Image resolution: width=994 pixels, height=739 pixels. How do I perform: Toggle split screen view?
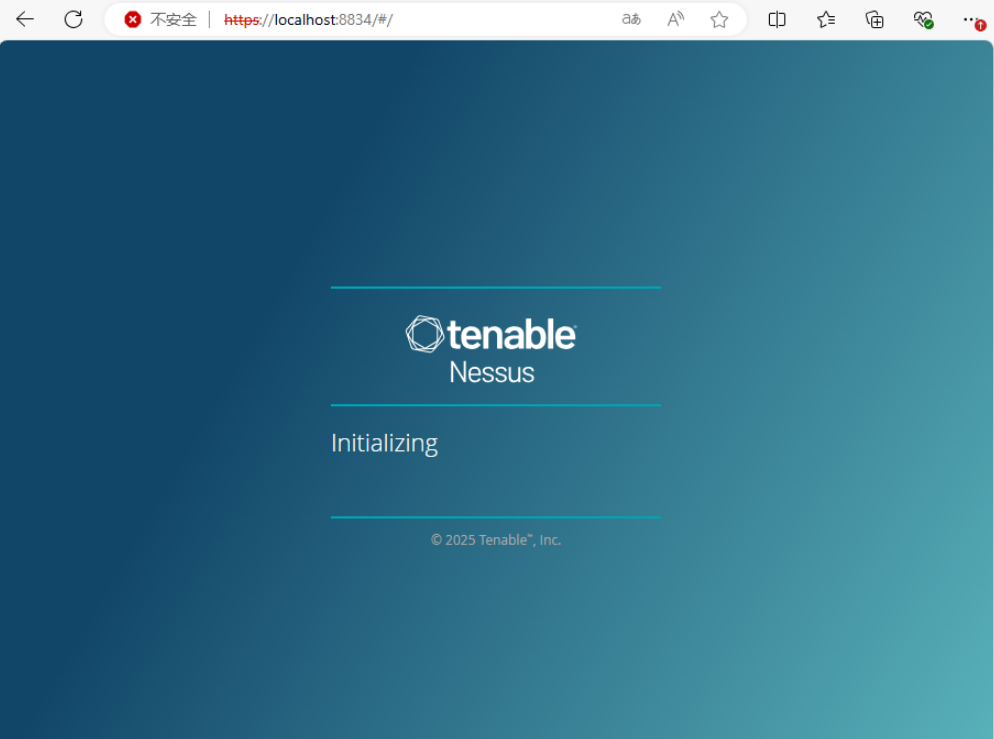pyautogui.click(x=777, y=20)
